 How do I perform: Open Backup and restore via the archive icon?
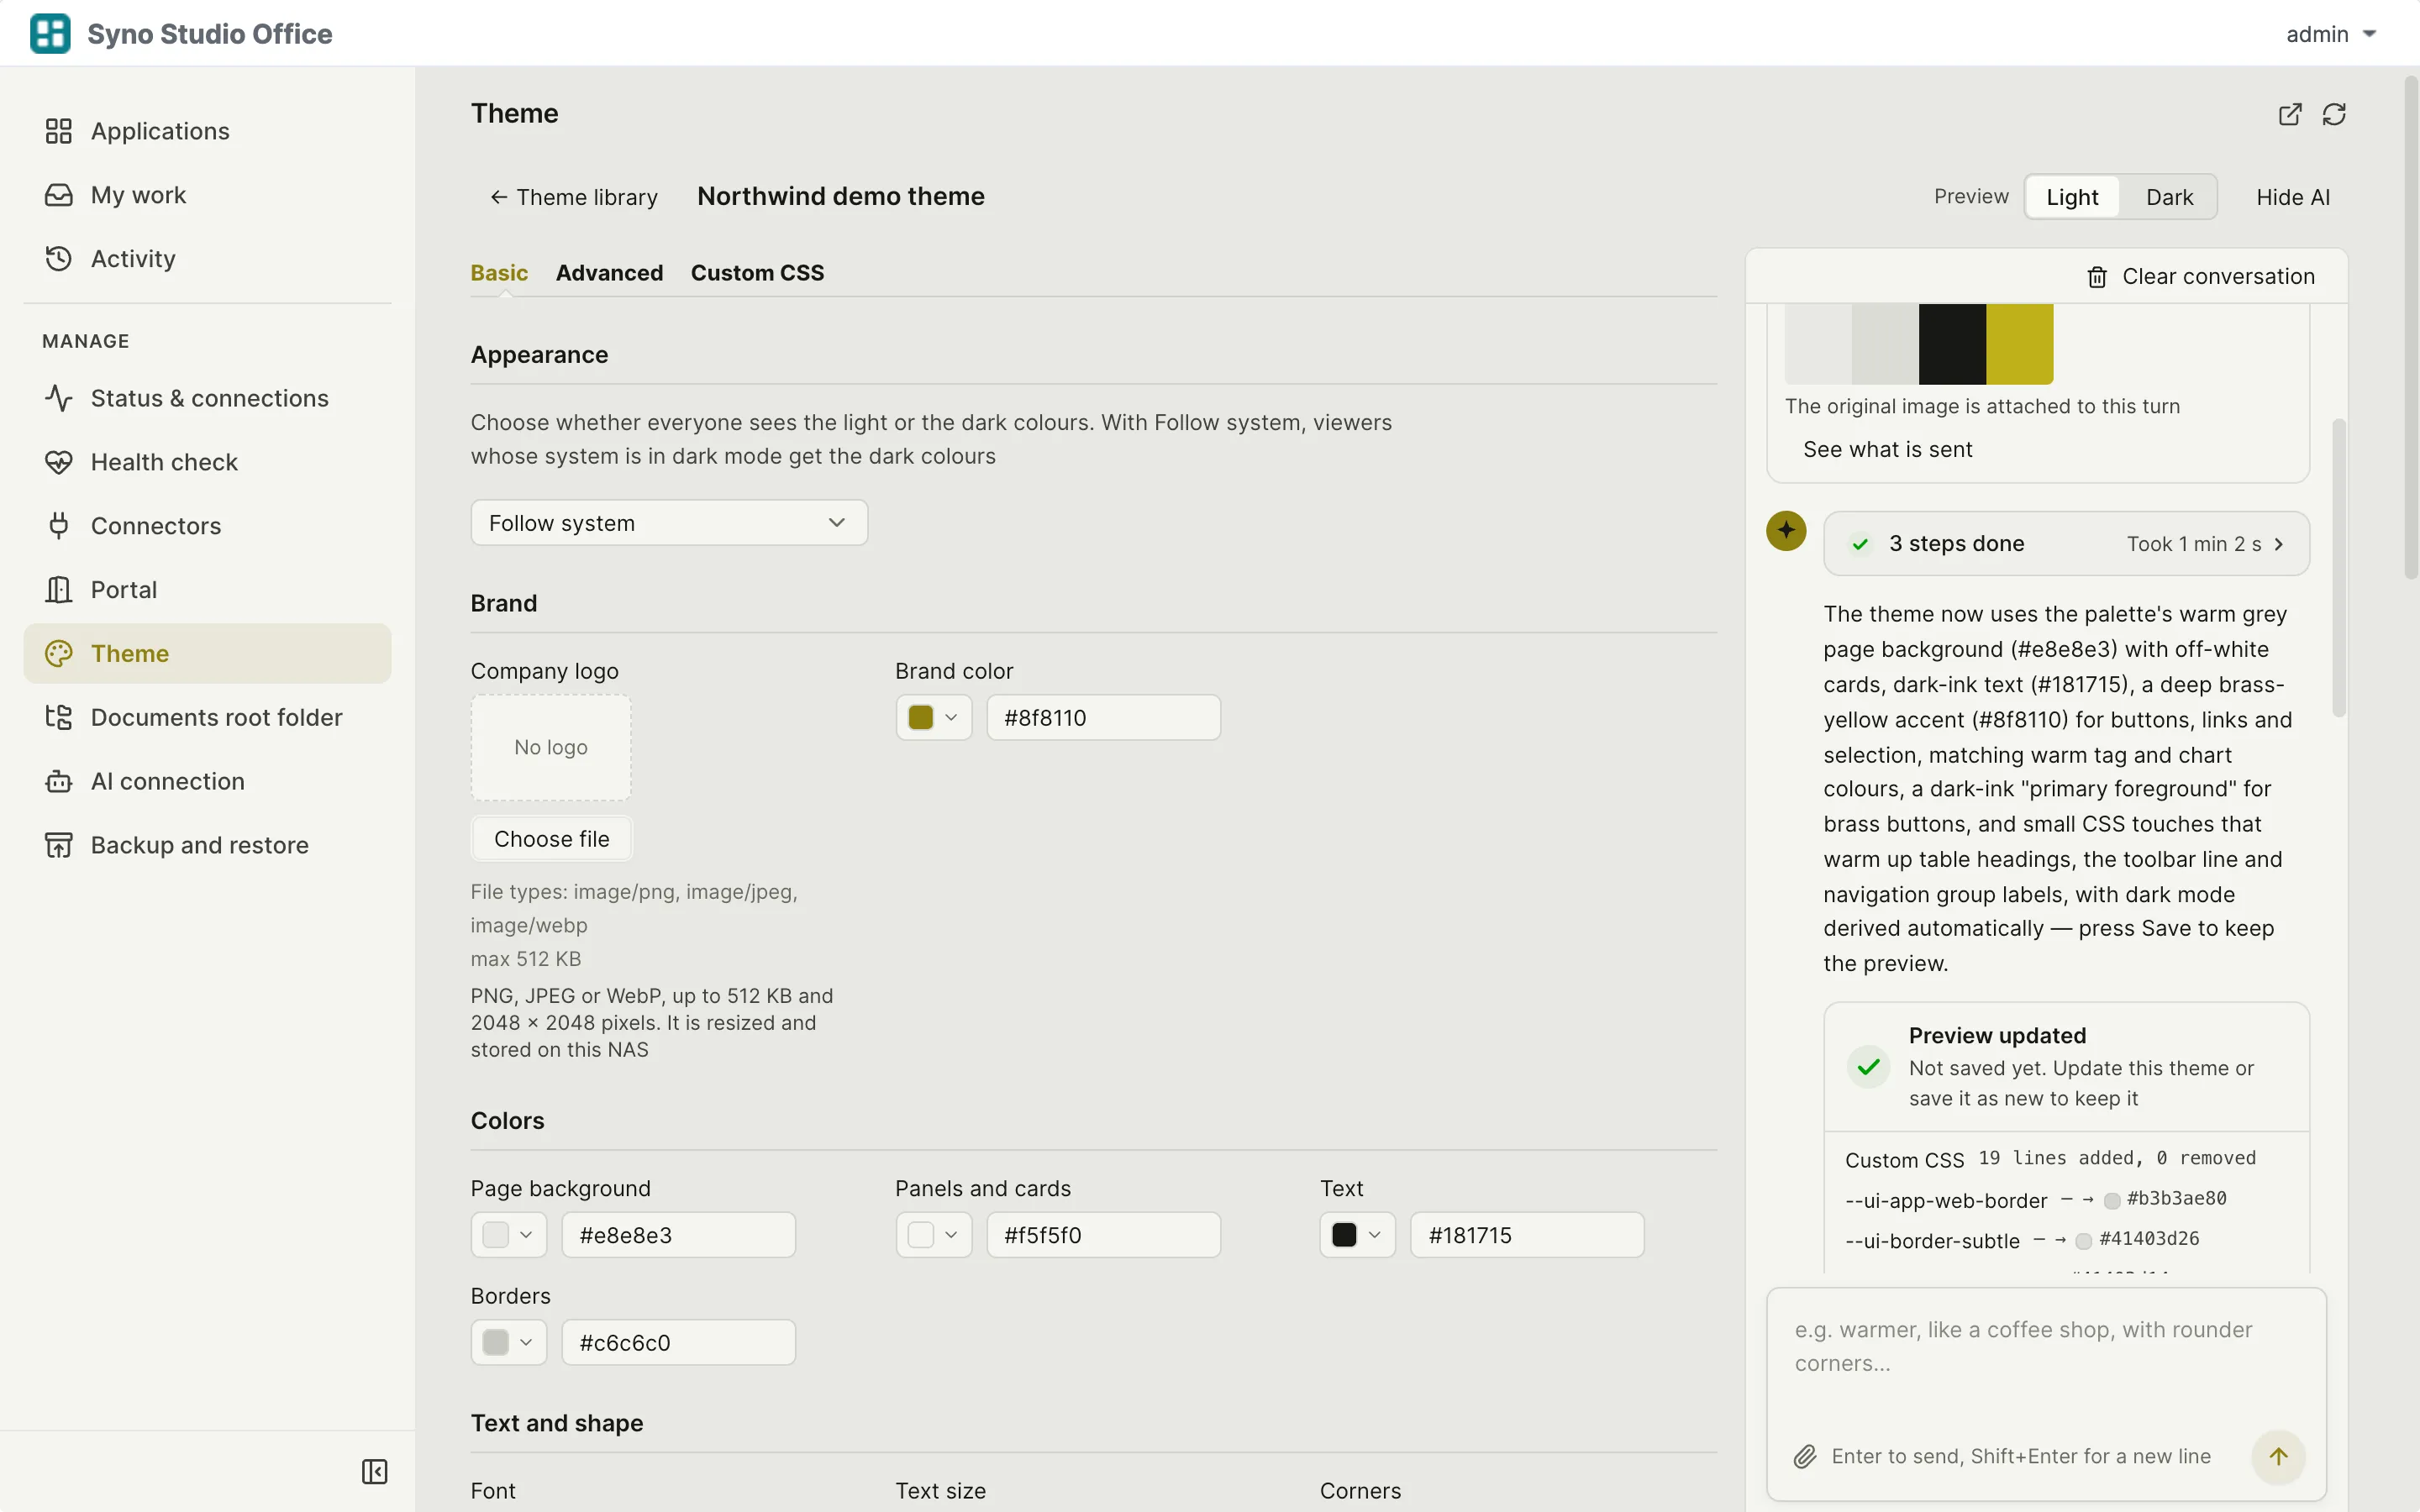[x=59, y=845]
